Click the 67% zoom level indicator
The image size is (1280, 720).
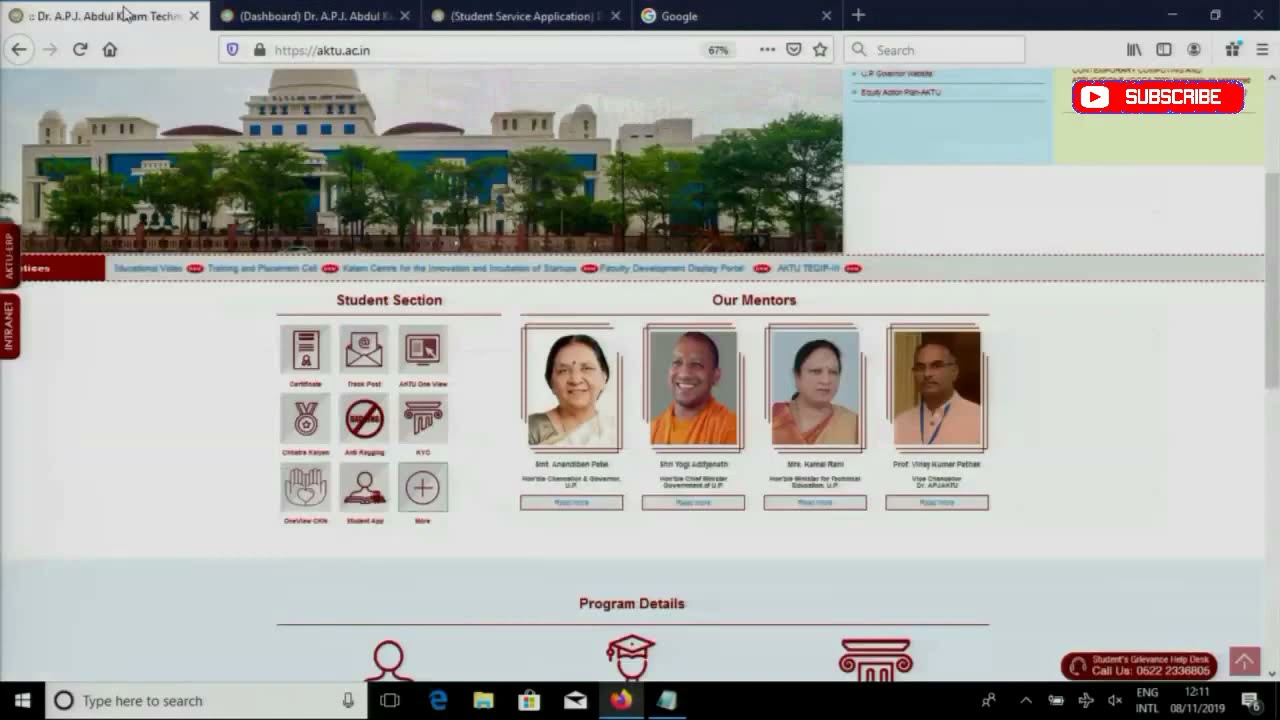(718, 50)
